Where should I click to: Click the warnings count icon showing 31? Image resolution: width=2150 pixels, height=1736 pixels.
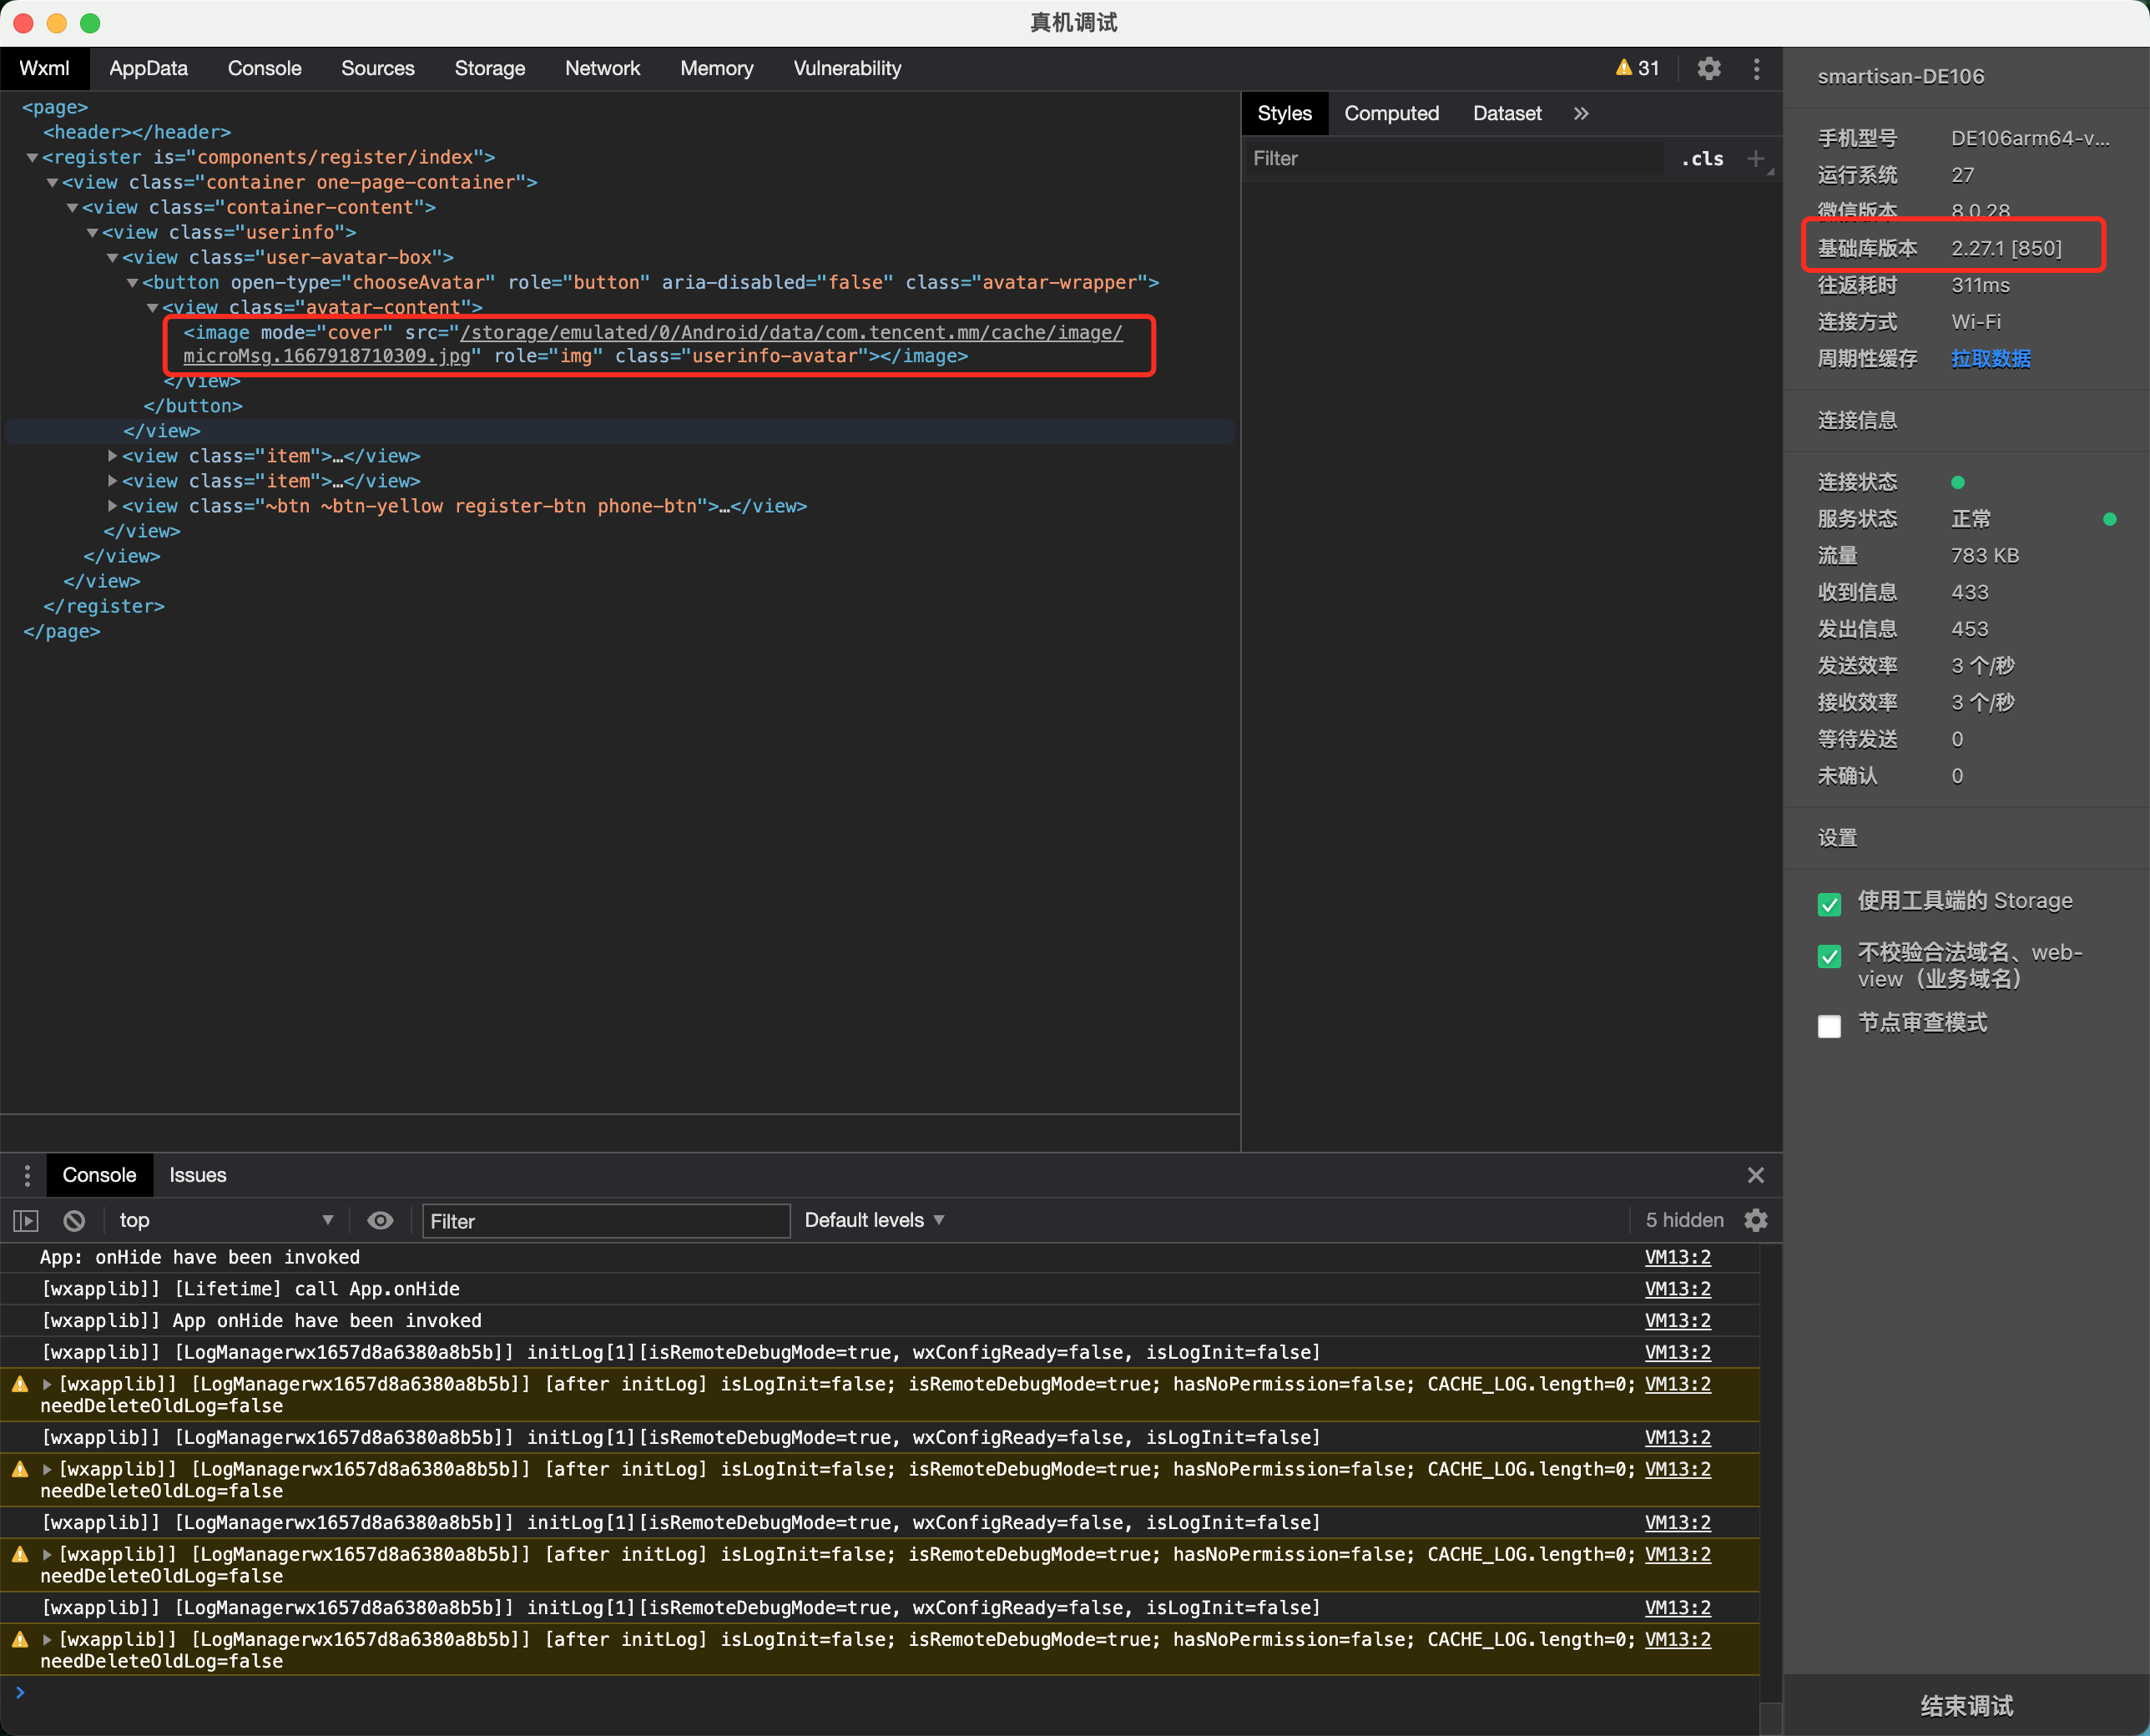[x=1637, y=68]
